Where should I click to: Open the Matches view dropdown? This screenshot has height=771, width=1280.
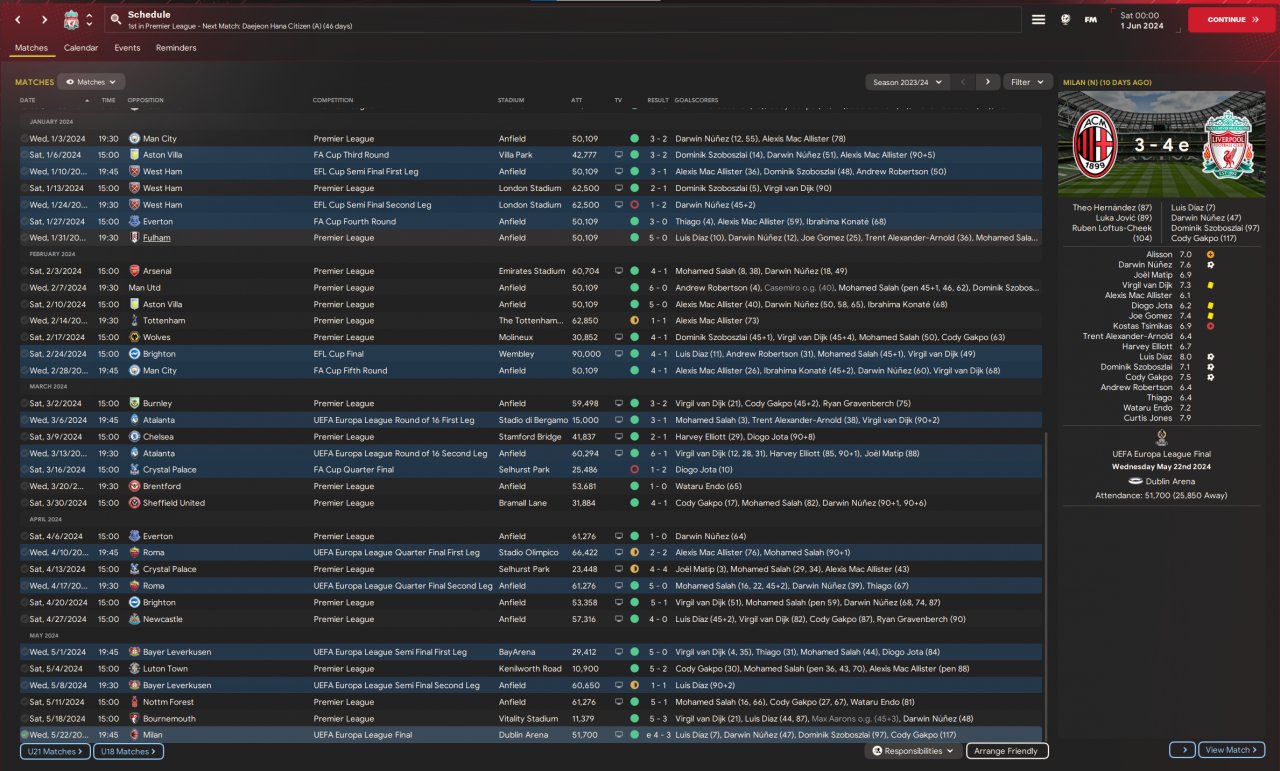point(91,82)
